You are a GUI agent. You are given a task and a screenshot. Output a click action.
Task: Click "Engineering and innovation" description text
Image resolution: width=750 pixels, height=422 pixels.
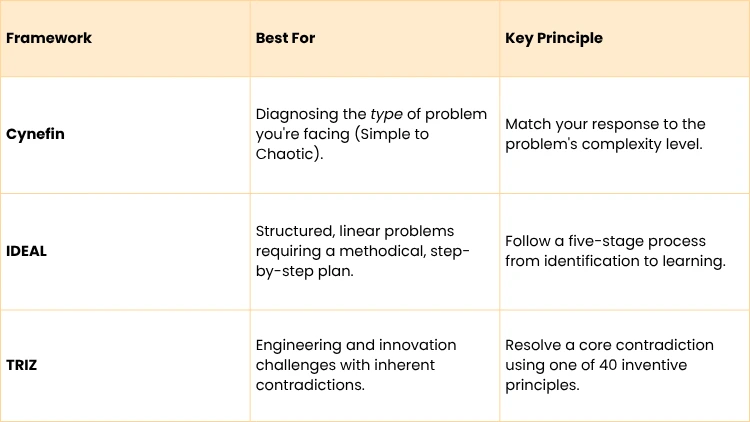pos(355,345)
